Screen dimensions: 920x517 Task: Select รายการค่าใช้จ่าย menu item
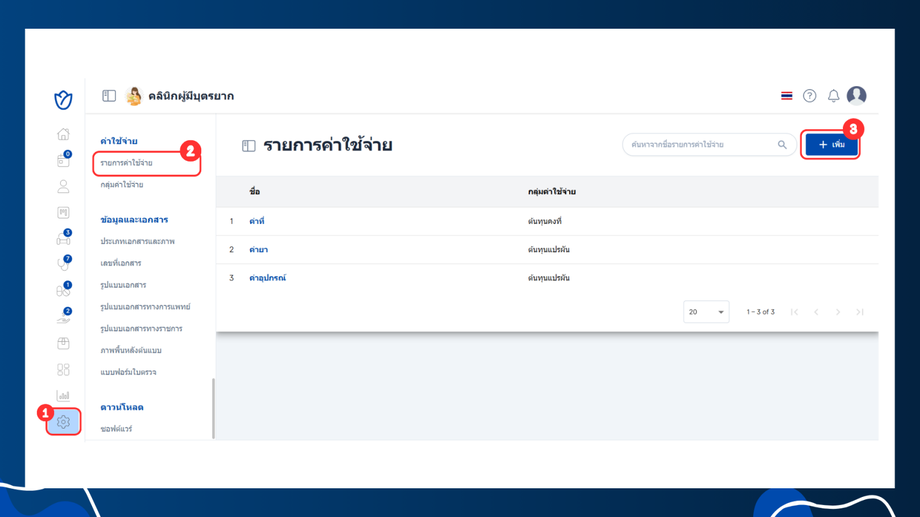coord(126,163)
